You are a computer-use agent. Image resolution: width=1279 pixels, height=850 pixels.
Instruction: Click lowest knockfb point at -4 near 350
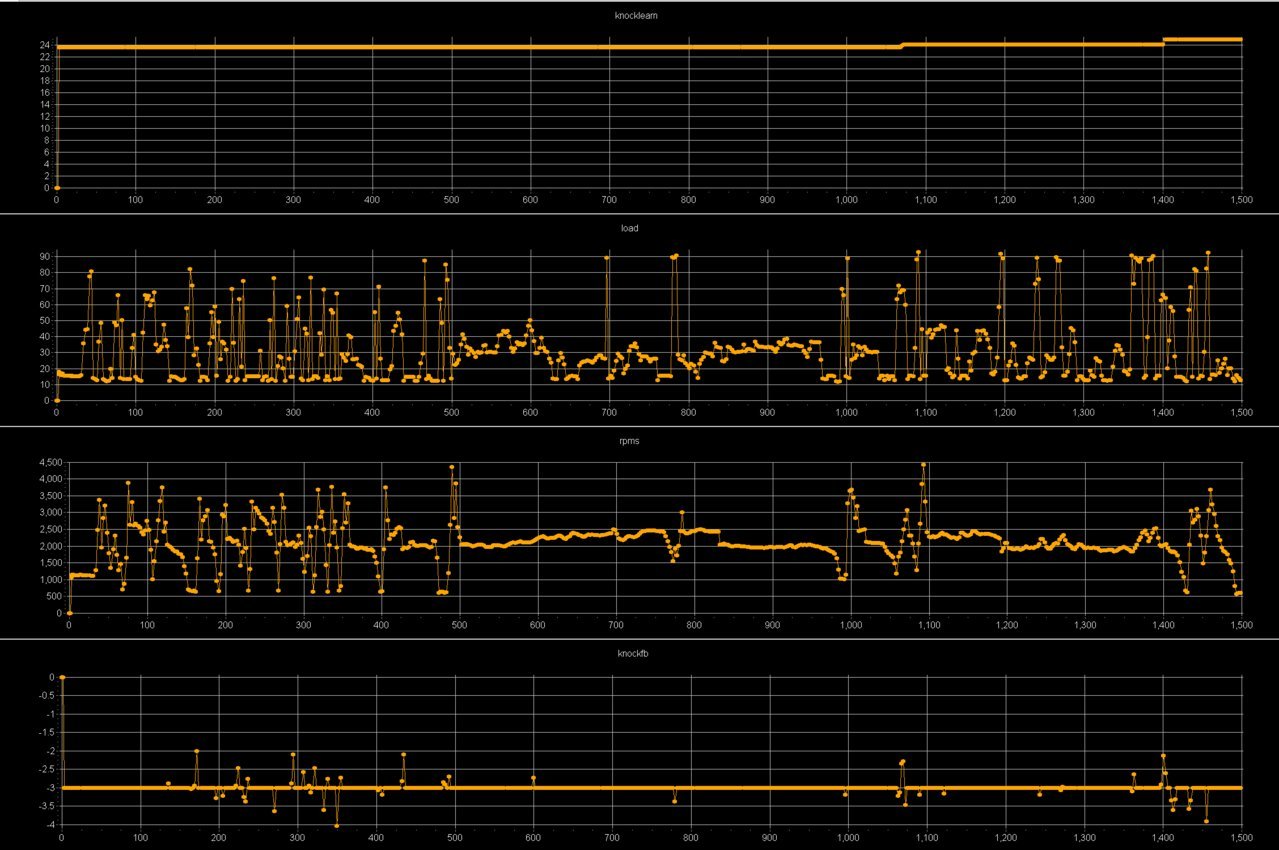point(337,825)
